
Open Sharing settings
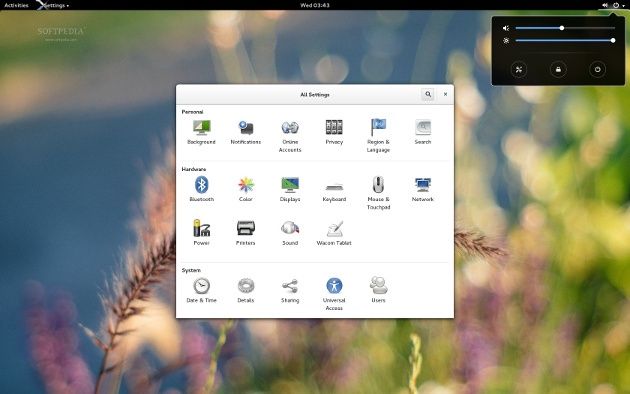(x=290, y=290)
